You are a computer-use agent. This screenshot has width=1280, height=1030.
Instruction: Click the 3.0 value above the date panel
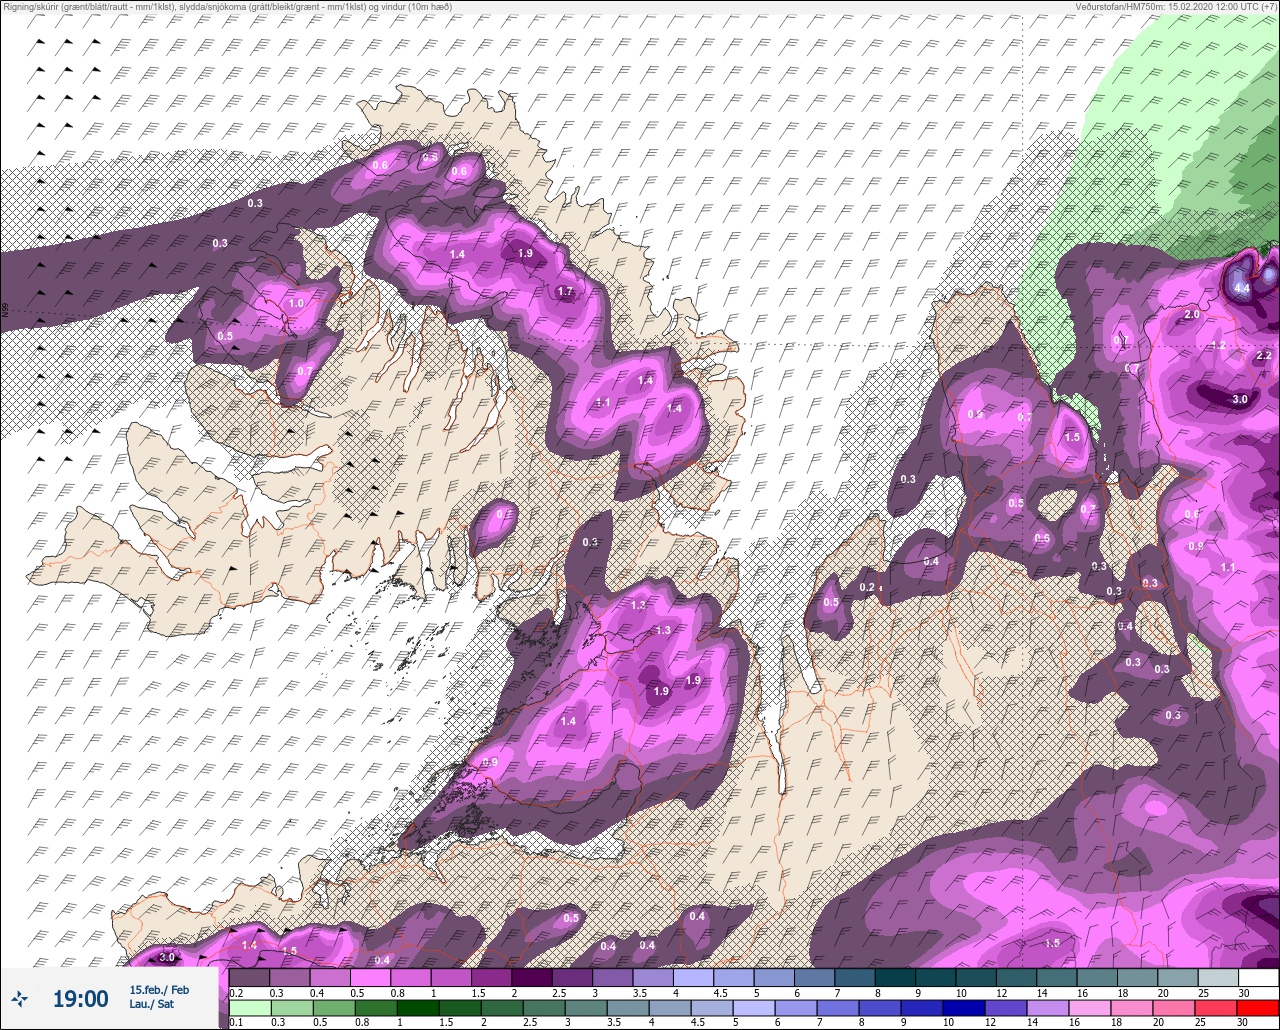tap(167, 957)
